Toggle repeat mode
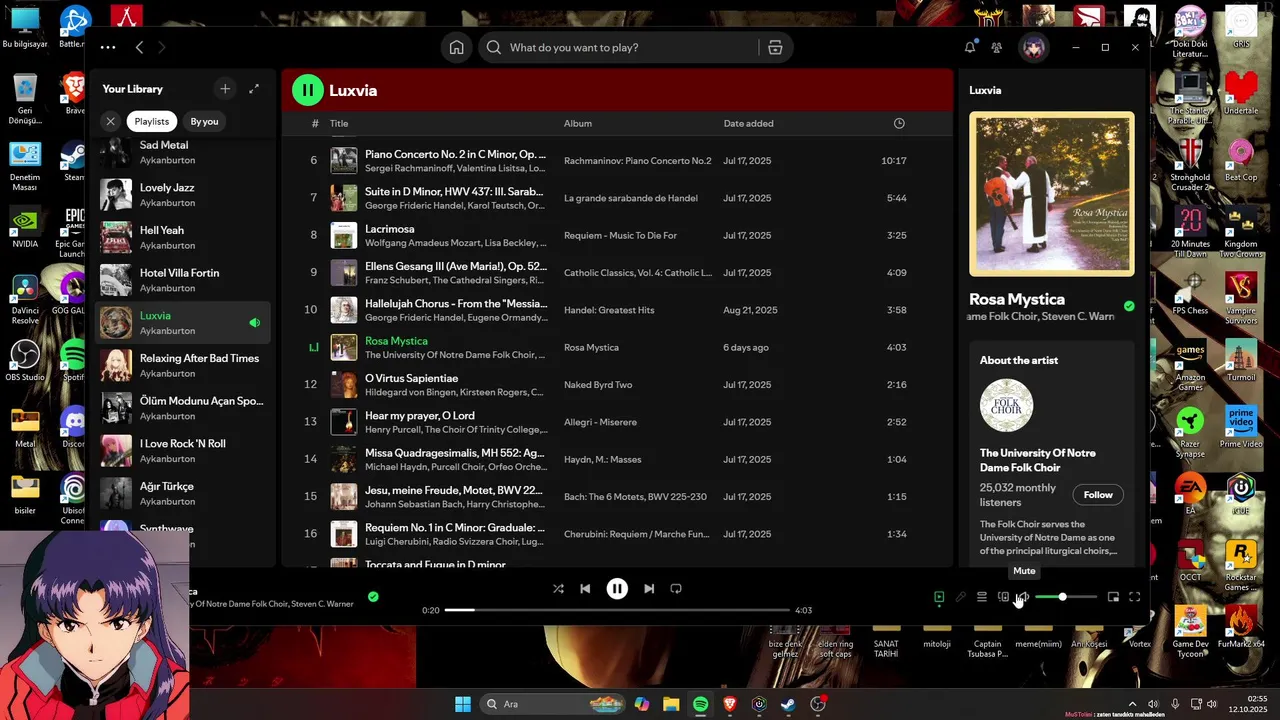 point(676,589)
